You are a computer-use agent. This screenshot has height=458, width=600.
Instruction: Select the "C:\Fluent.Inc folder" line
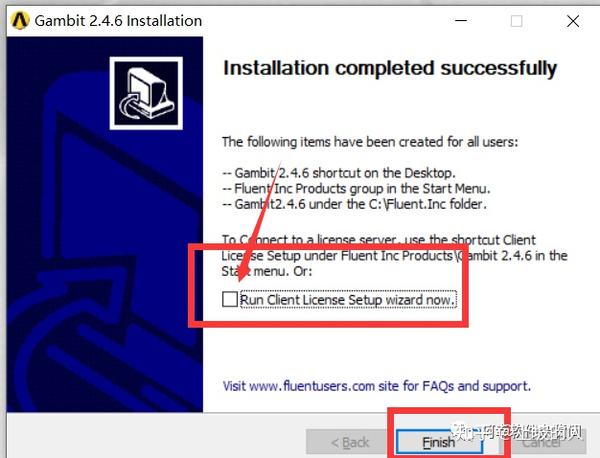[355, 204]
